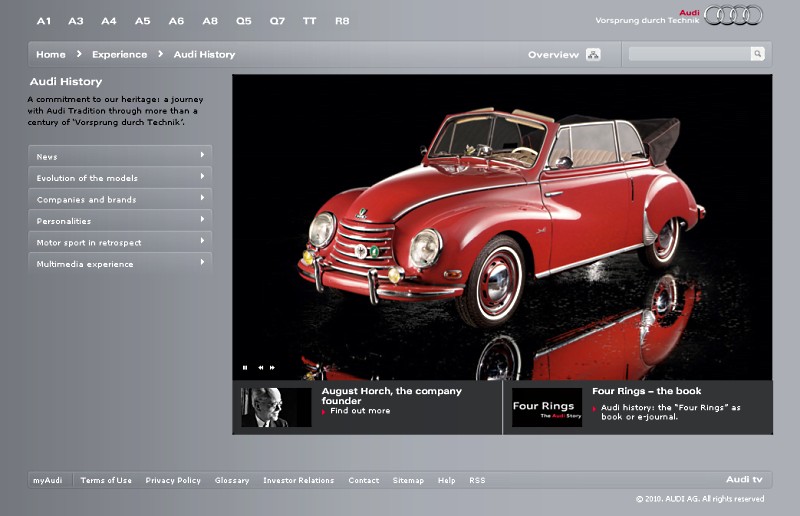Open the A5 model menu
800x516 pixels.
(142, 21)
